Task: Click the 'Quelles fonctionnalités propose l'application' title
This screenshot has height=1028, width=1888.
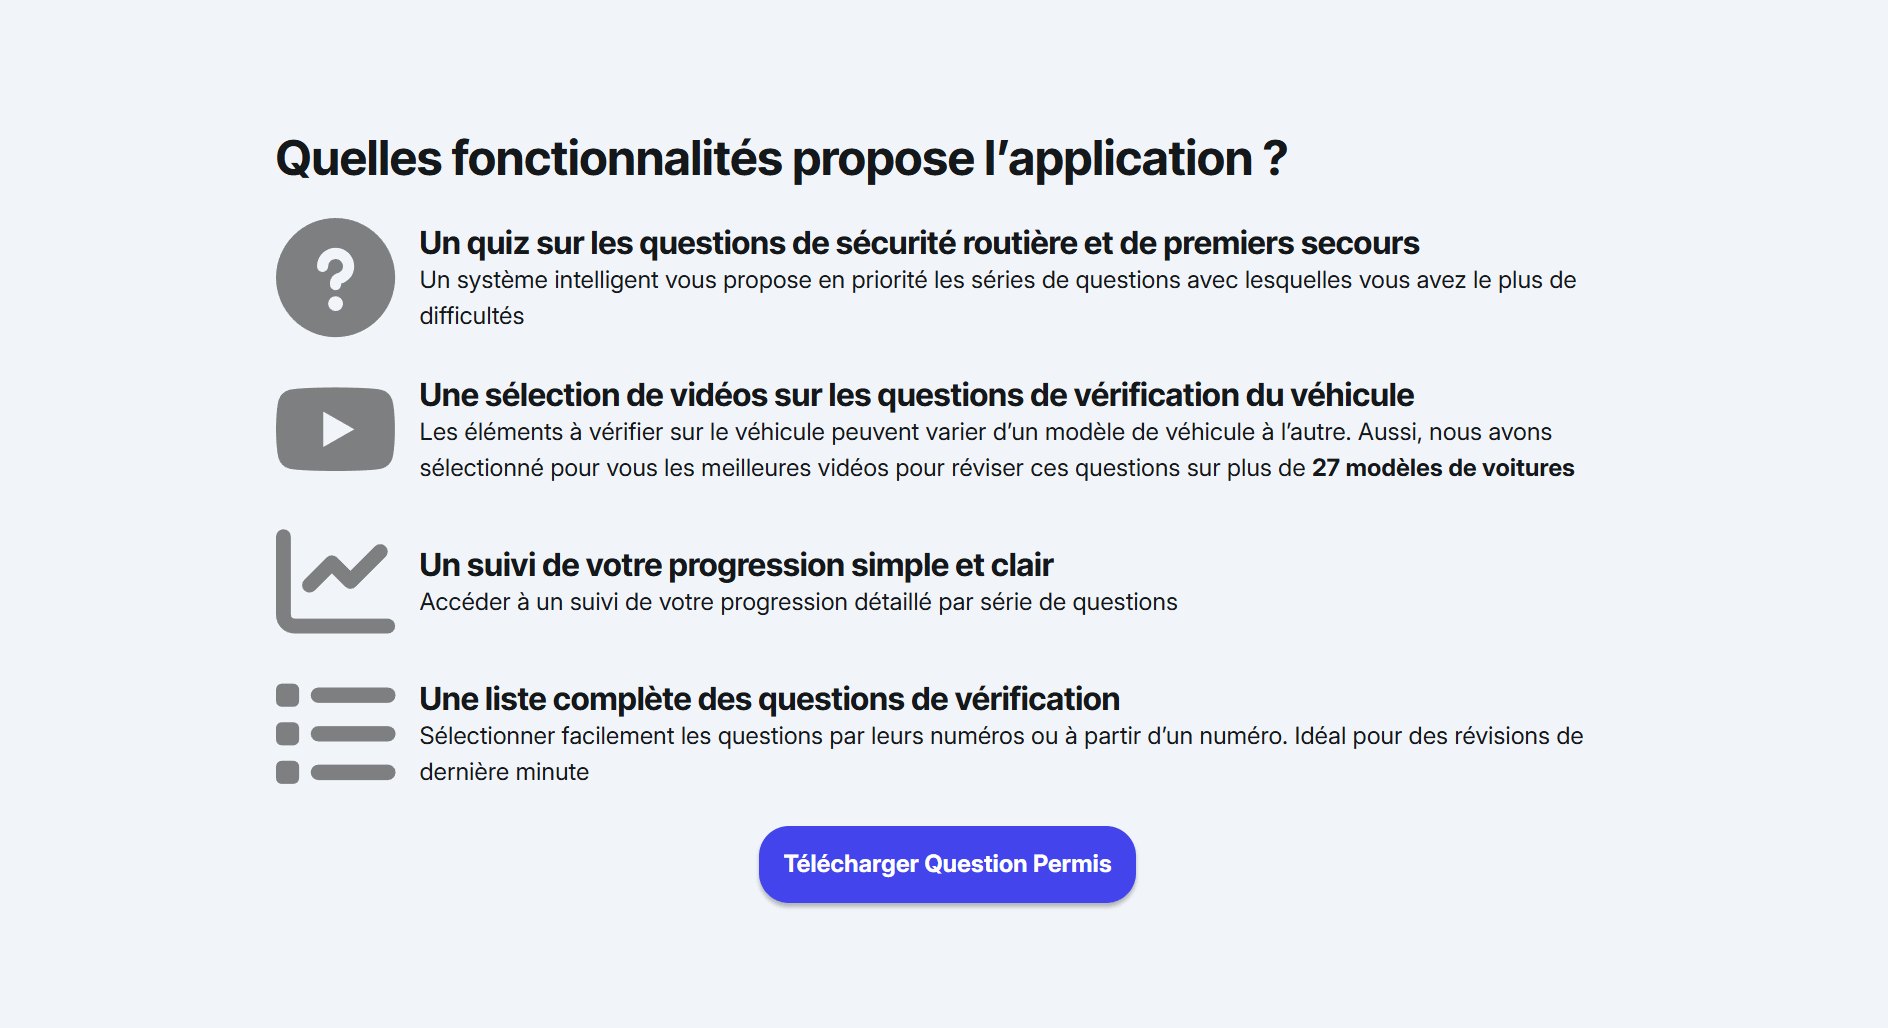Action: 781,159
